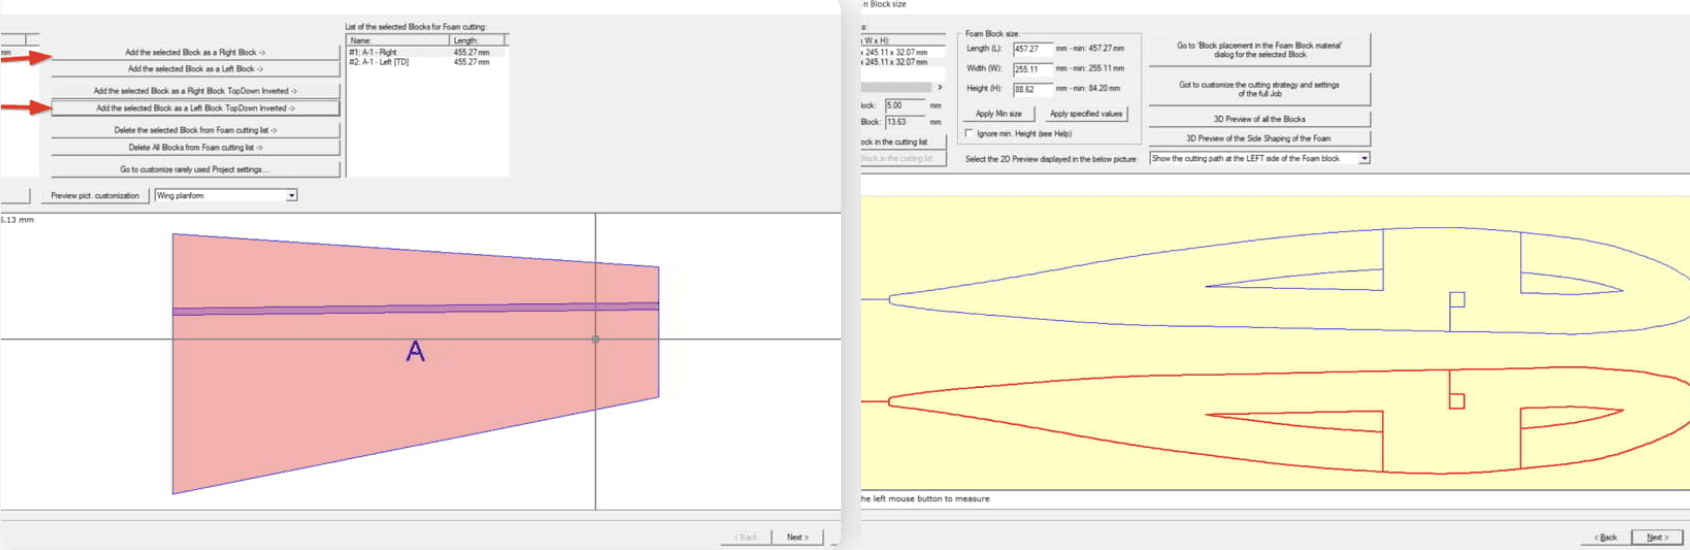The image size is (1690, 550).
Task: Edit the Width (W) field showing 255.11
Action: [x=1032, y=69]
